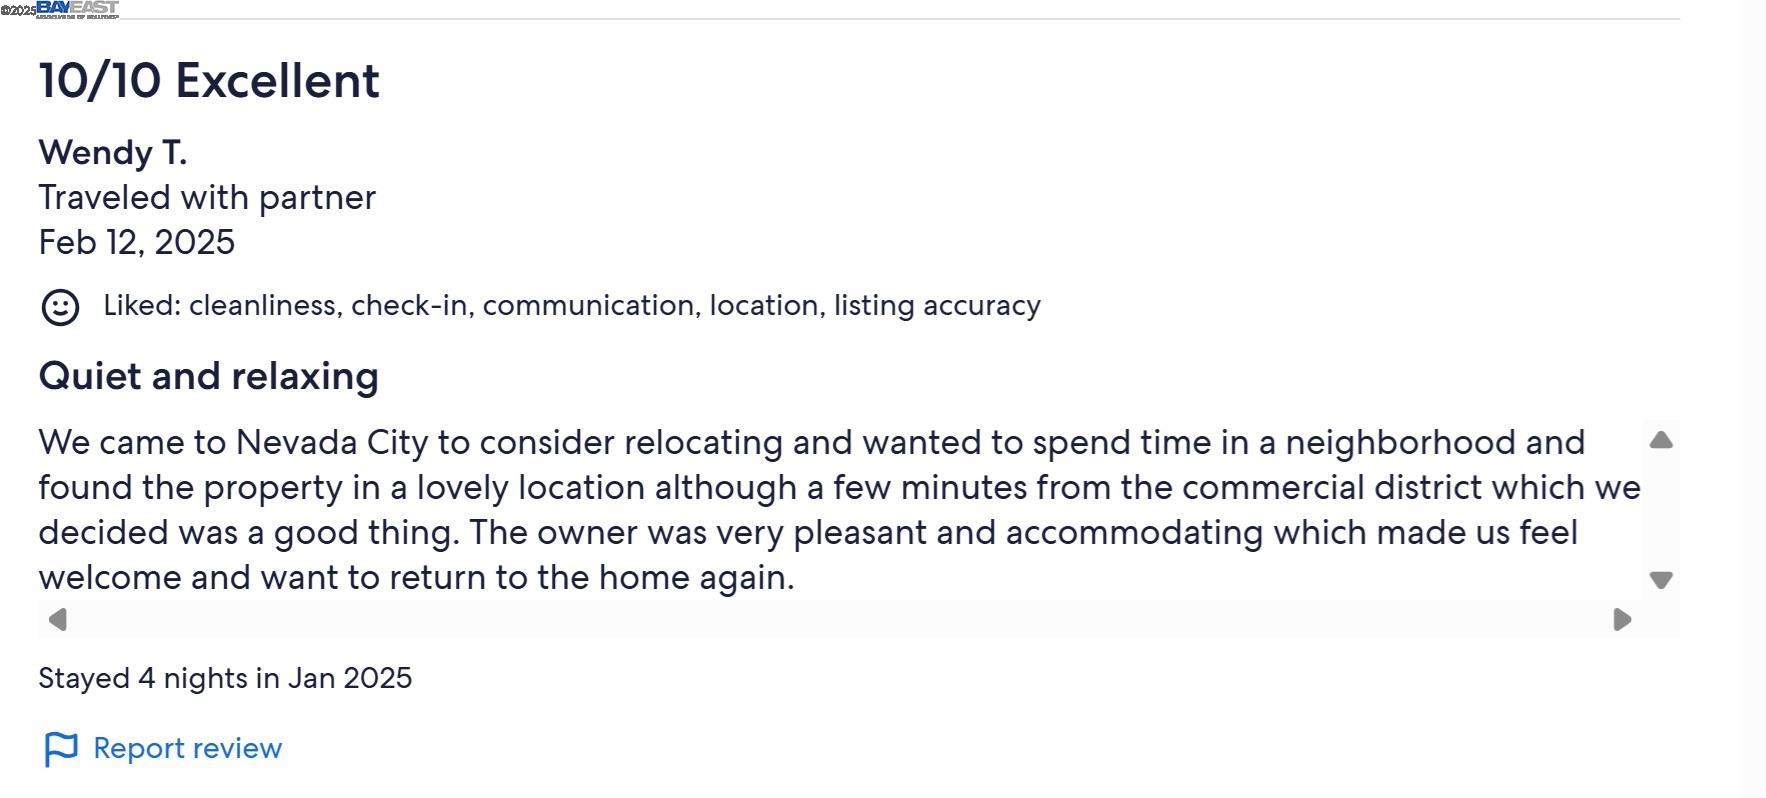Click the Liked categories text line
This screenshot has width=1766, height=798.
pos(572,306)
